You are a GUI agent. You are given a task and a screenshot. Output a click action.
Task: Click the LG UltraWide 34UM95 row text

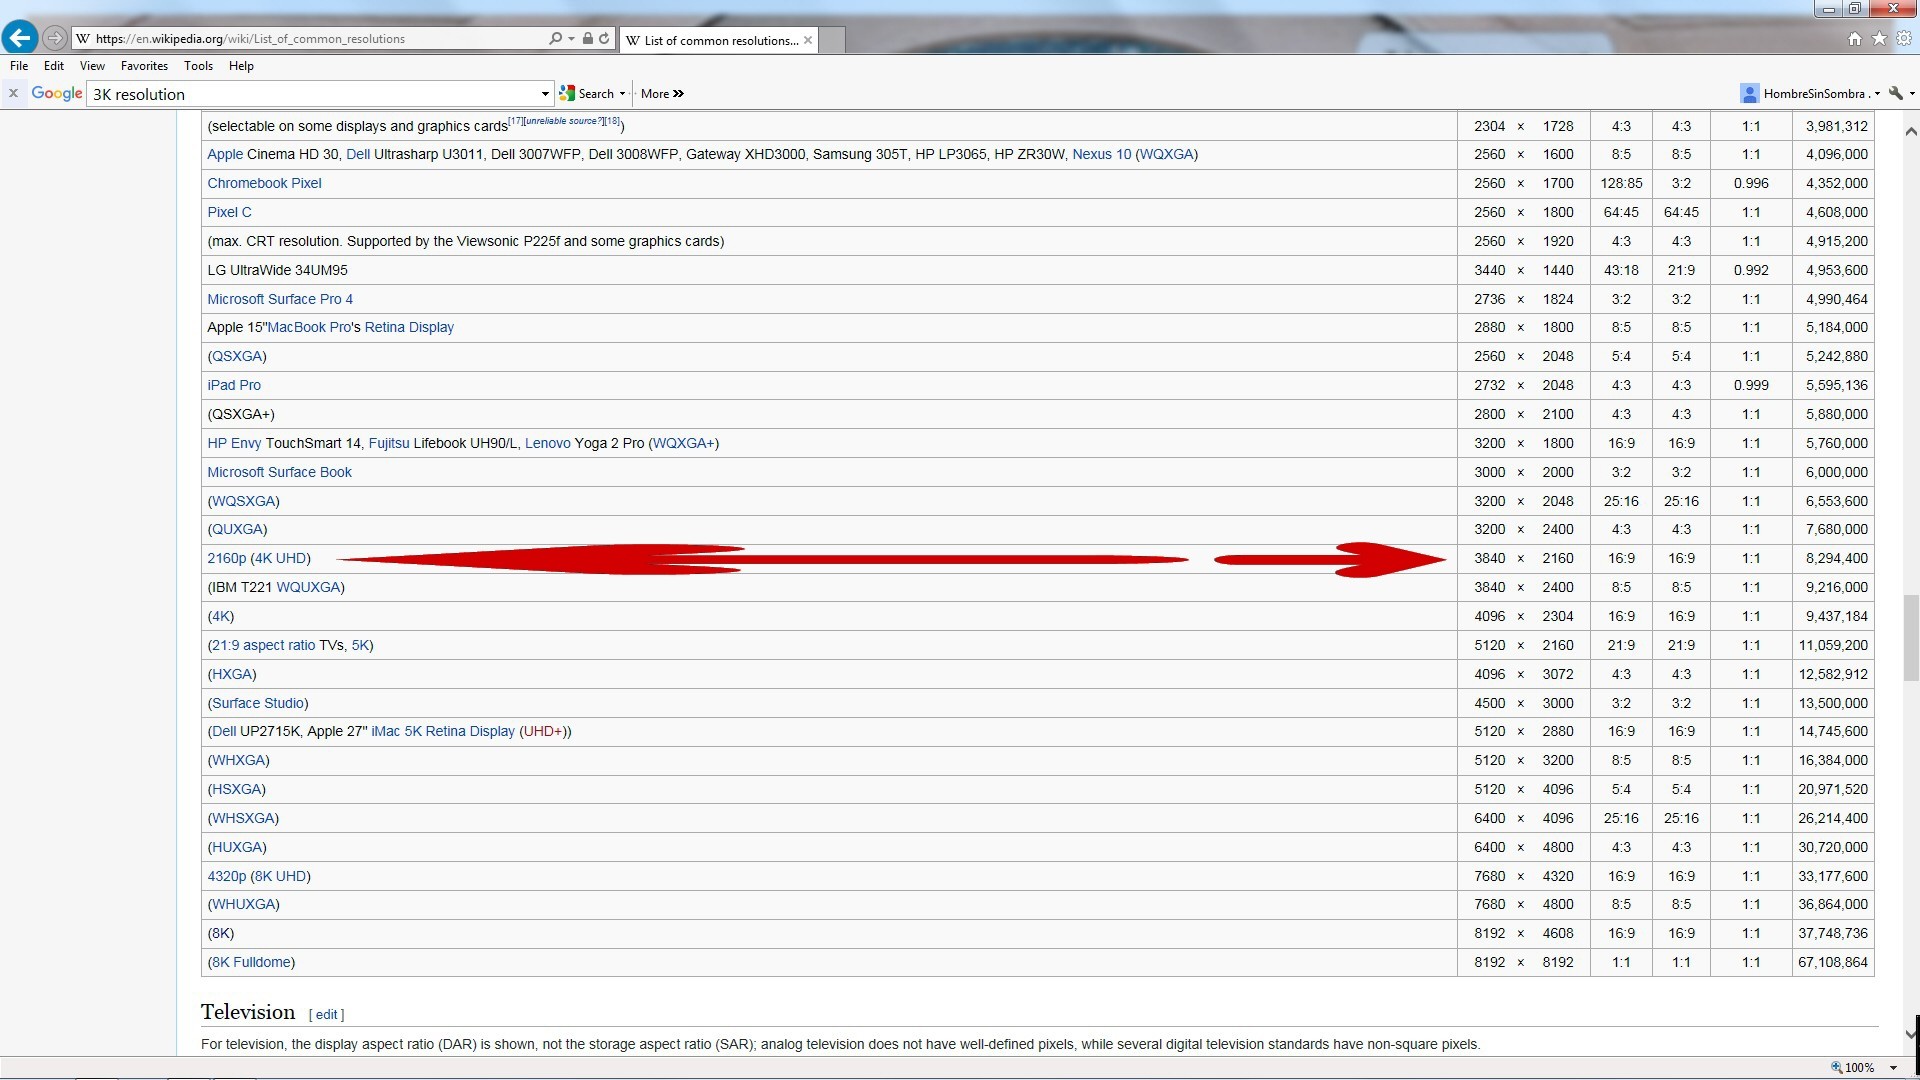click(277, 270)
